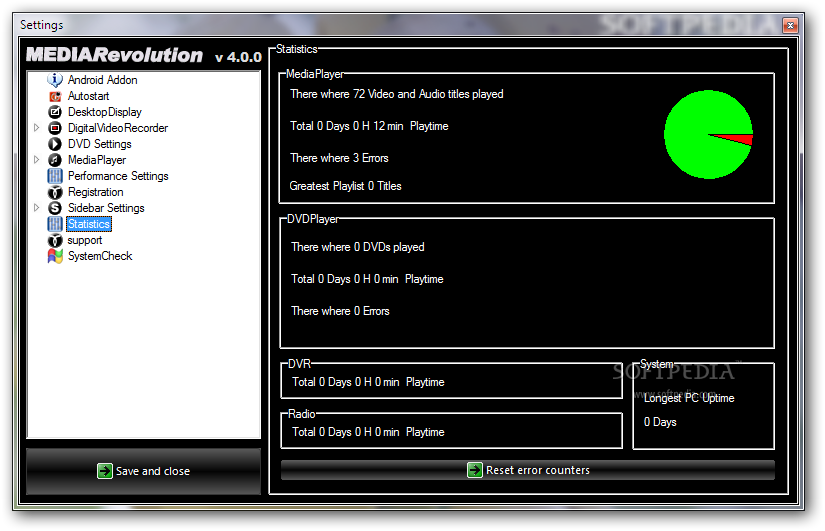Expand the DigitalVideoRecorder tree node

pyautogui.click(x=36, y=128)
